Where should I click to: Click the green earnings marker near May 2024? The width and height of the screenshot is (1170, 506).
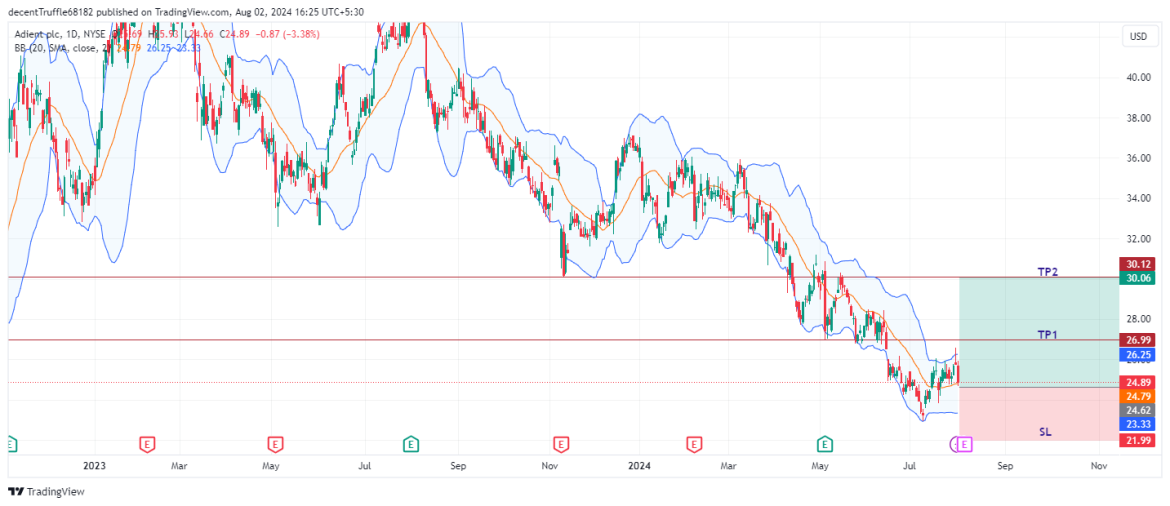pyautogui.click(x=825, y=443)
